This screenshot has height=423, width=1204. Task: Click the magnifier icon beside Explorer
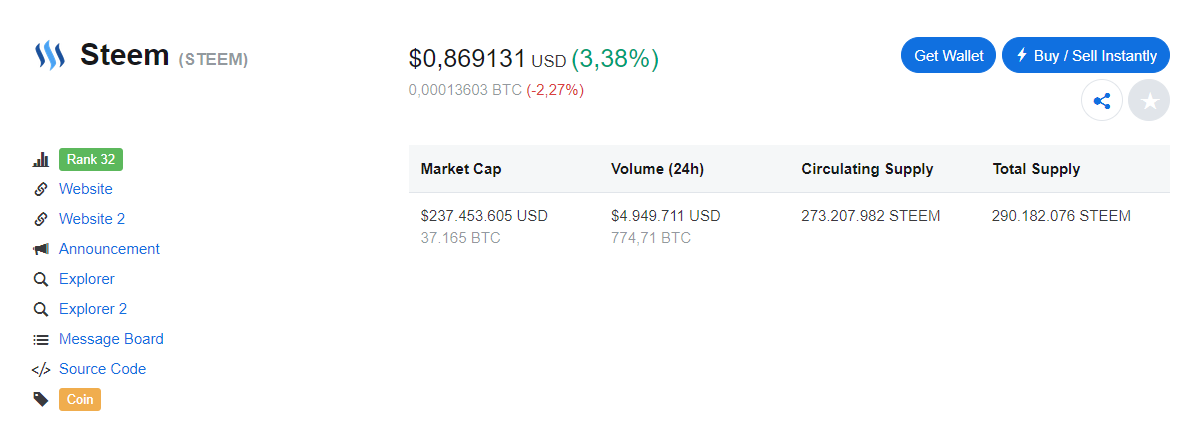pyautogui.click(x=41, y=279)
